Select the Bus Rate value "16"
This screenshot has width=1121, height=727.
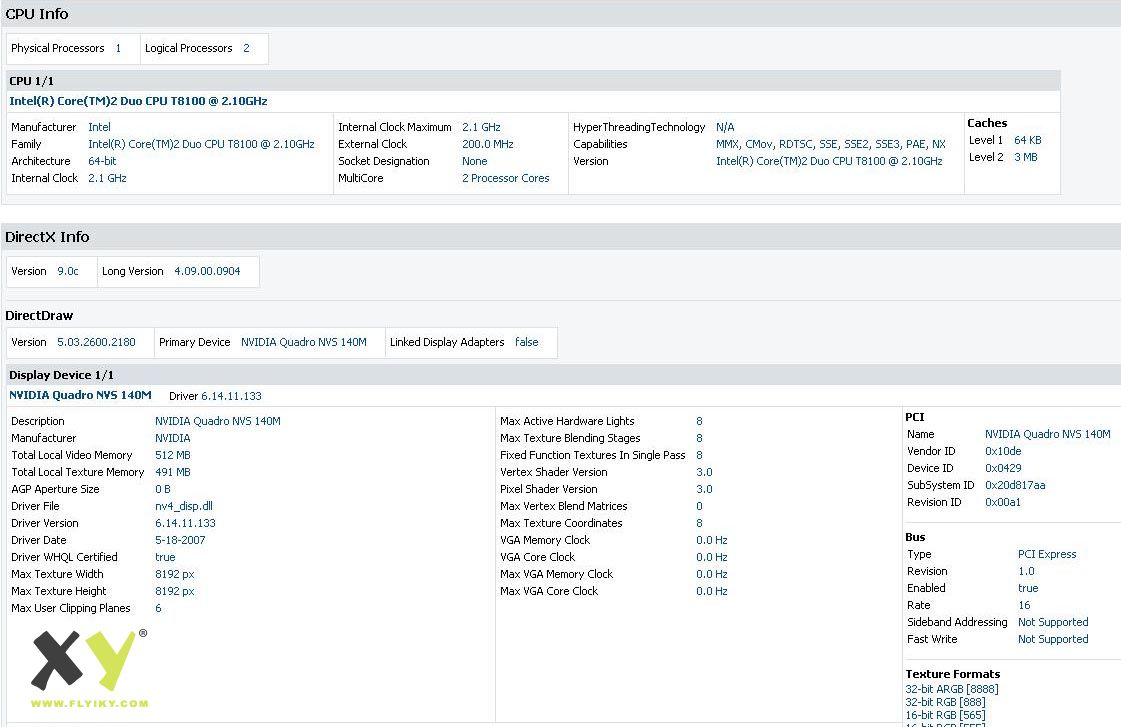pos(1024,605)
